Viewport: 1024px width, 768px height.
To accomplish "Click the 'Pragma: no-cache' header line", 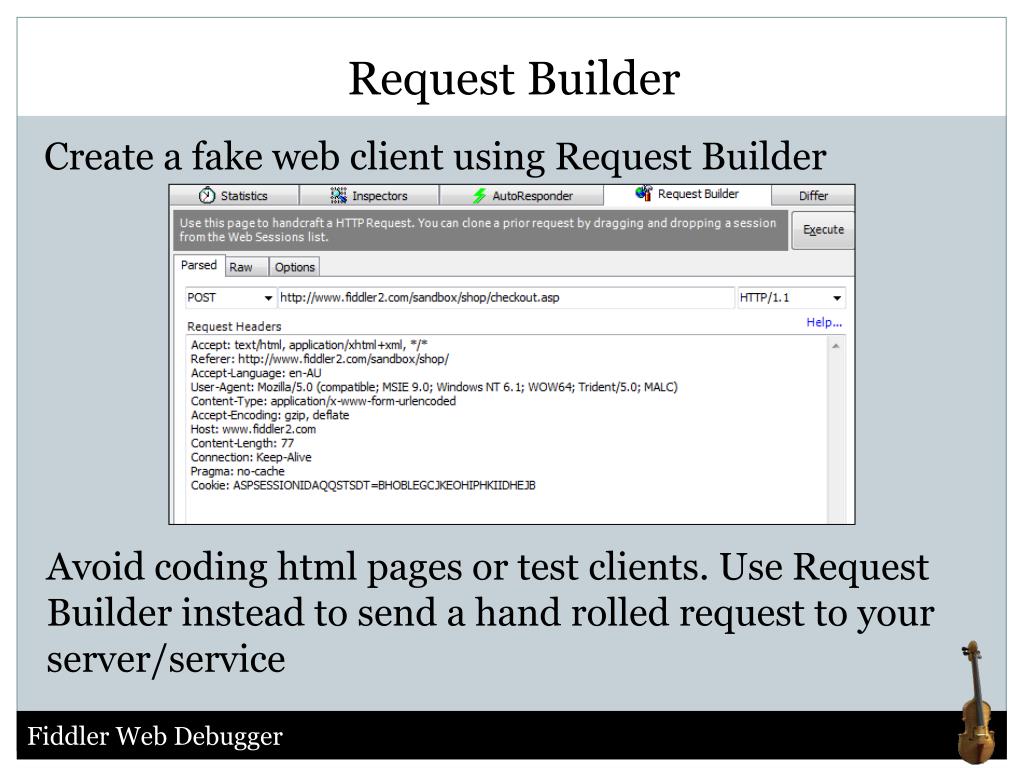I will [x=238, y=472].
